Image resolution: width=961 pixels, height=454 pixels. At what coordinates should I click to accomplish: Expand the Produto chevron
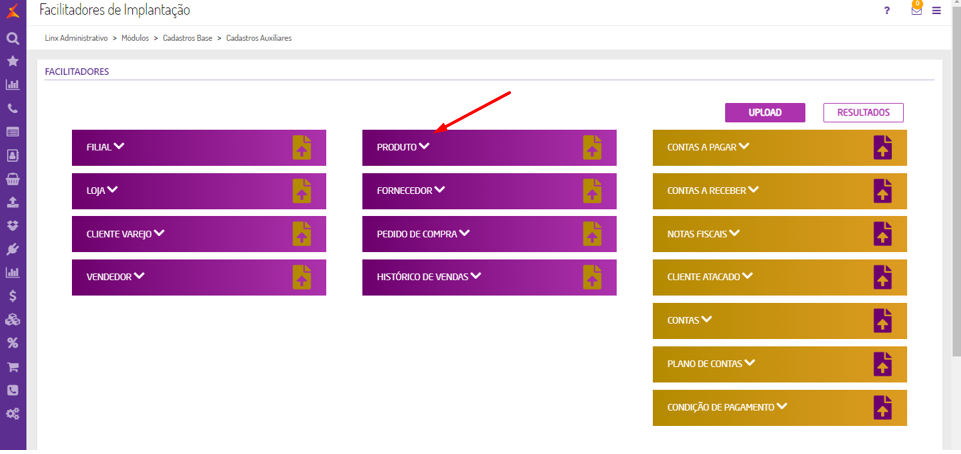(x=425, y=146)
